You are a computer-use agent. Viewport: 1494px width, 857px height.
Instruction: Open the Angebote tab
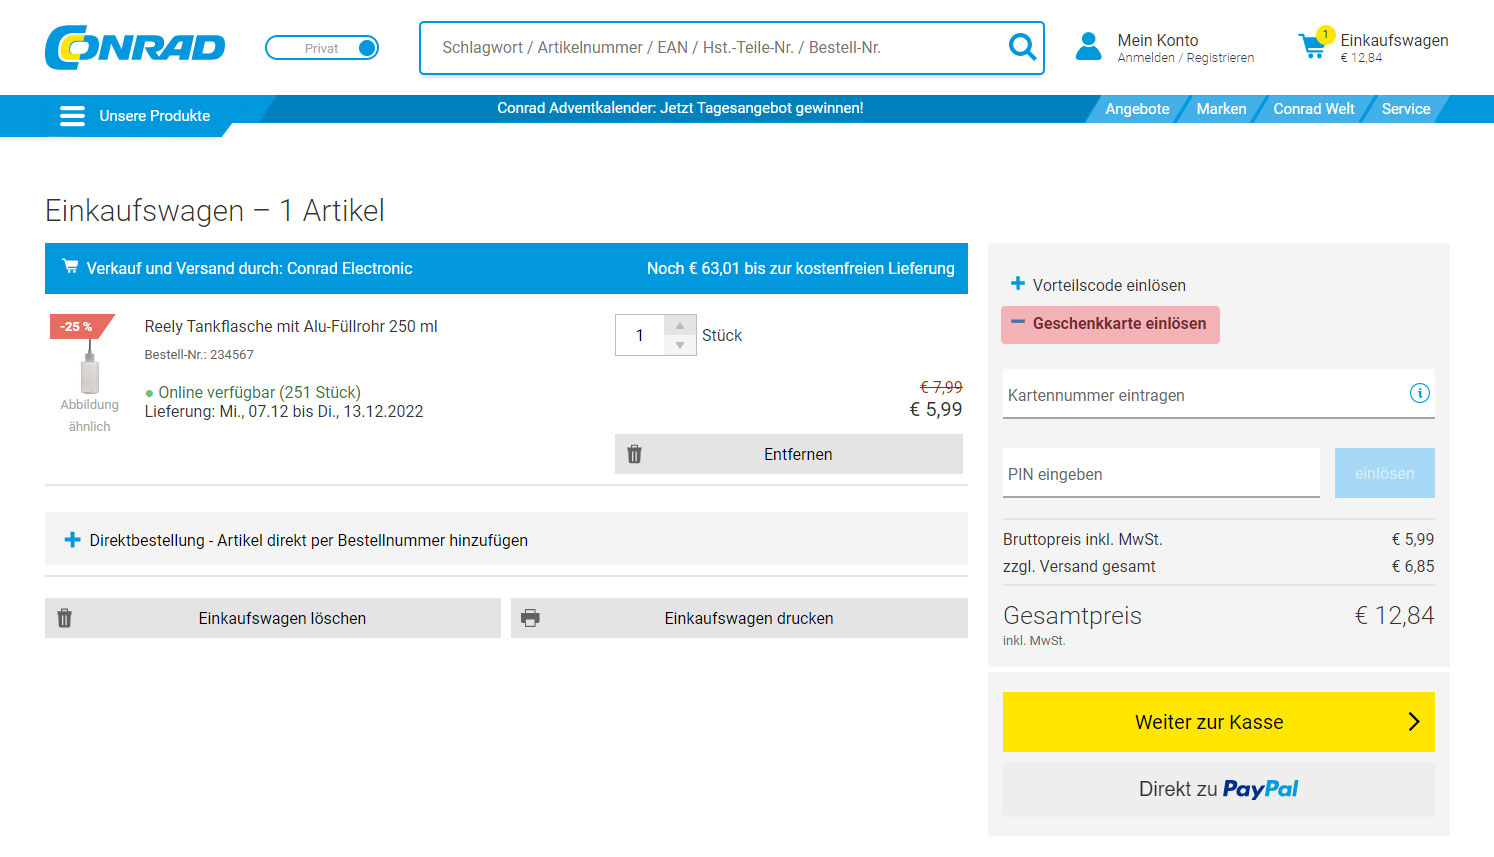[x=1137, y=109]
